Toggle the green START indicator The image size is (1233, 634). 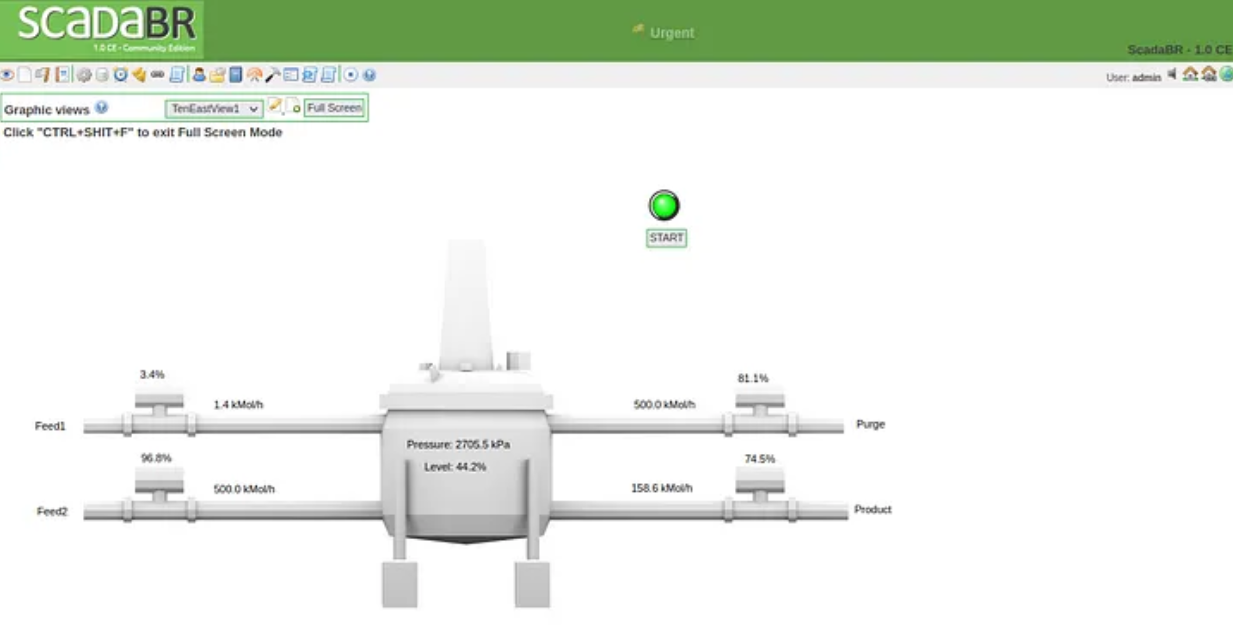pos(664,206)
